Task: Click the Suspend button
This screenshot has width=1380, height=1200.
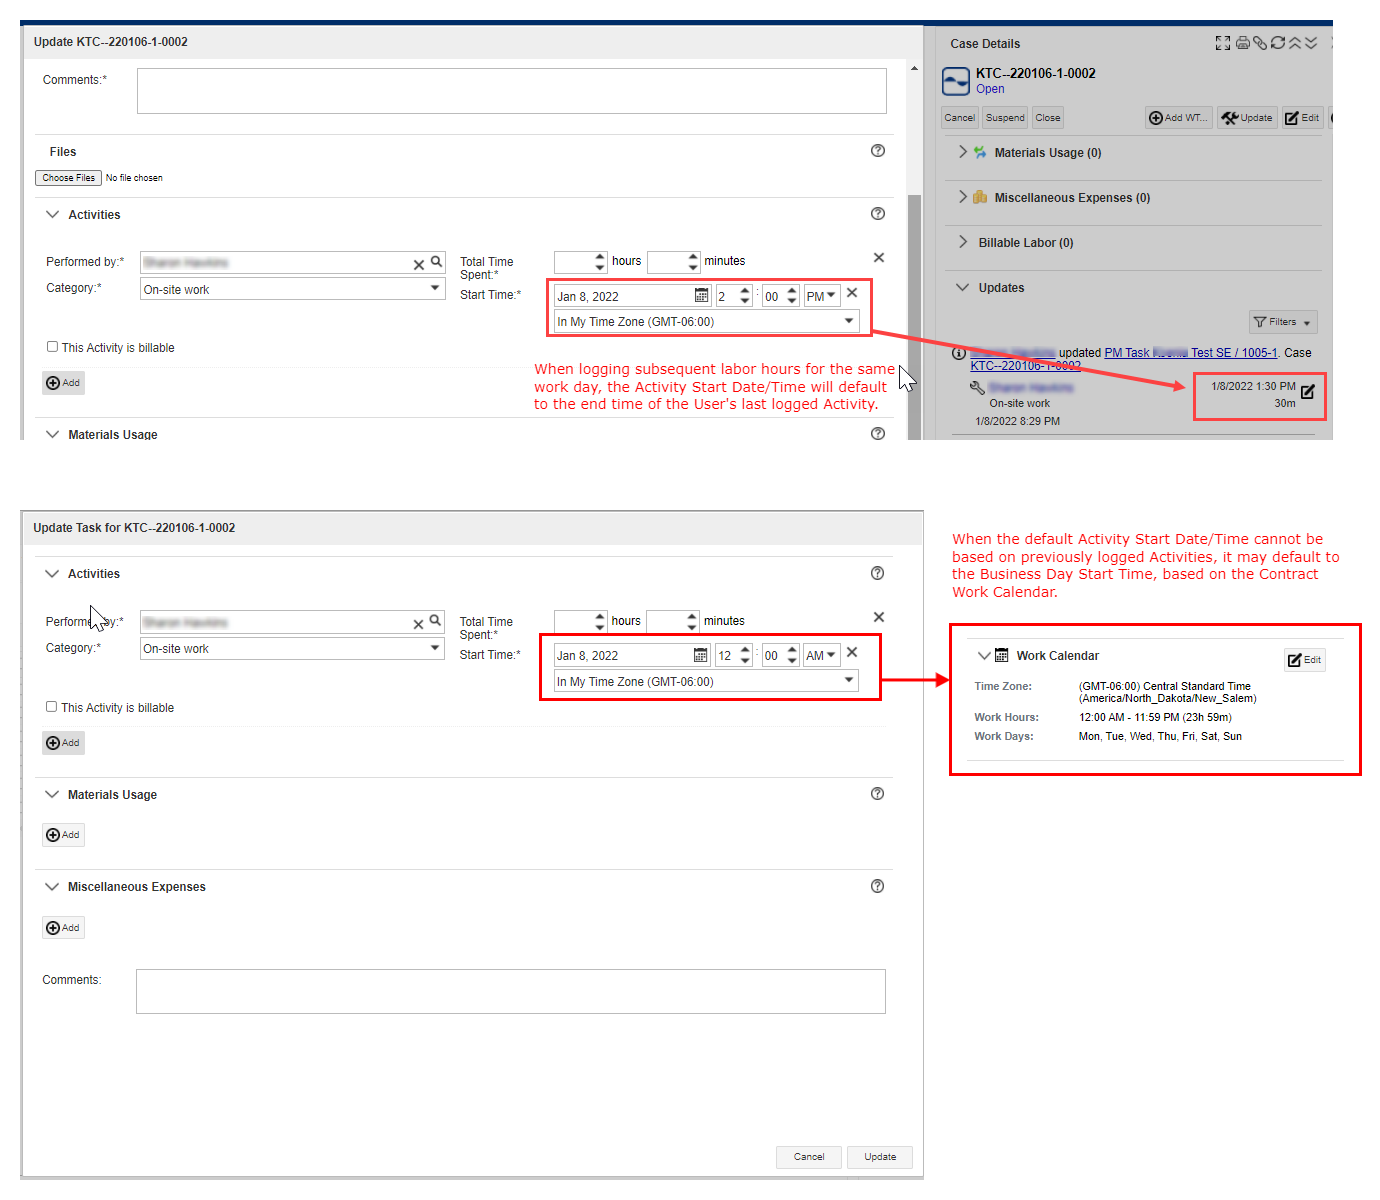Action: pyautogui.click(x=1005, y=118)
